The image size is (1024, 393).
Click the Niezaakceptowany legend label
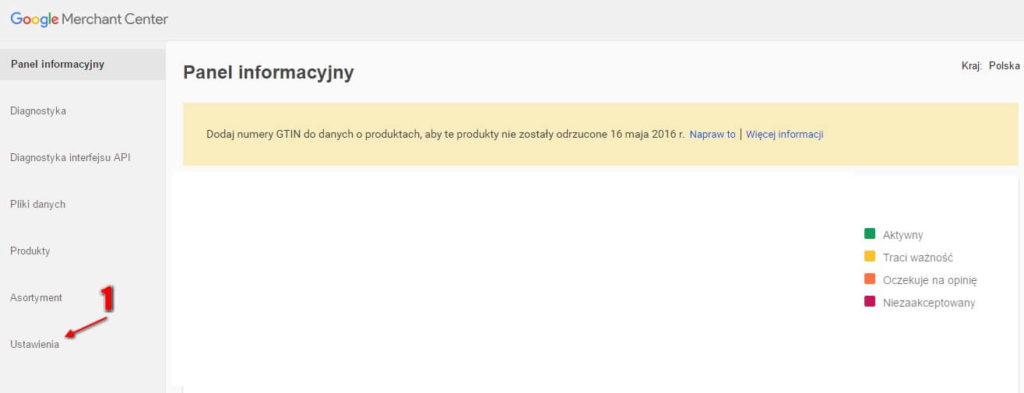[x=929, y=303]
